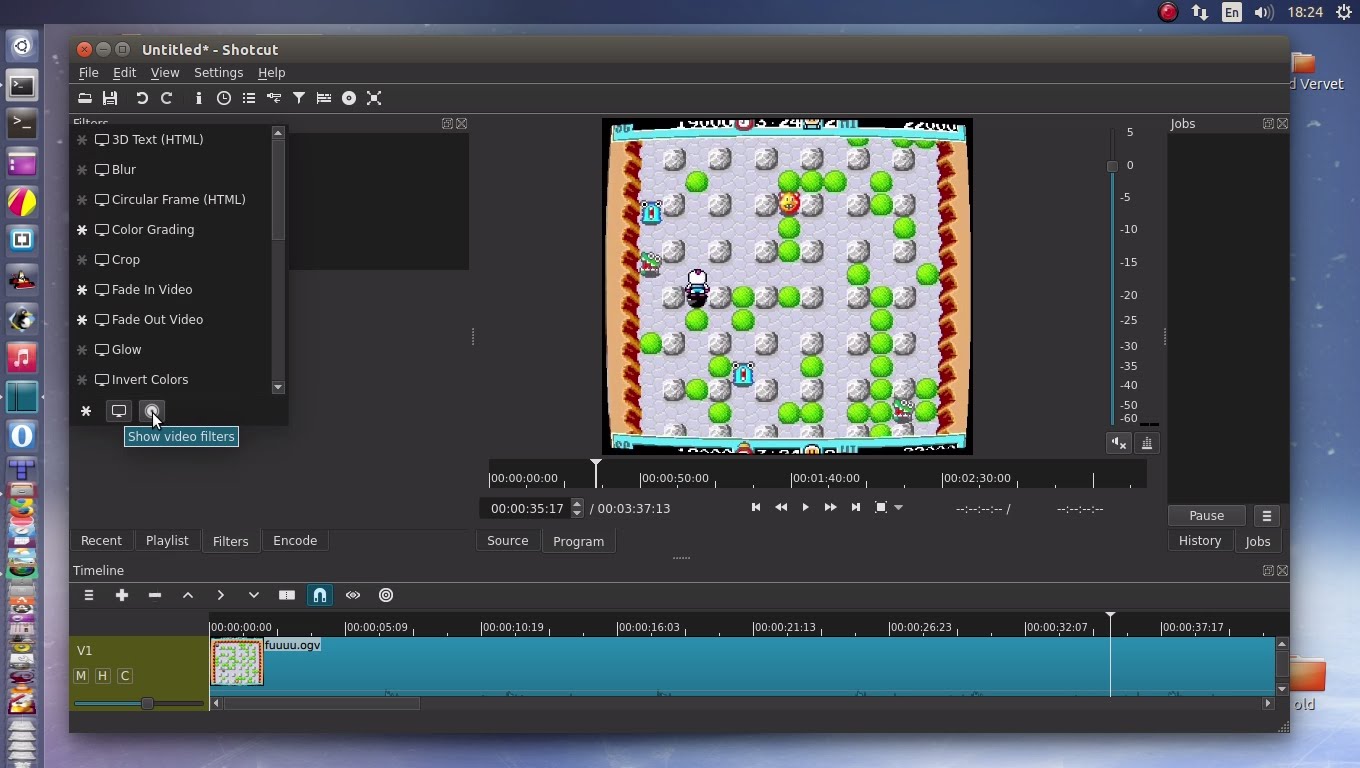Toggle favorite star for Fade In Video
Screen dimensions: 1360x768
82,290
